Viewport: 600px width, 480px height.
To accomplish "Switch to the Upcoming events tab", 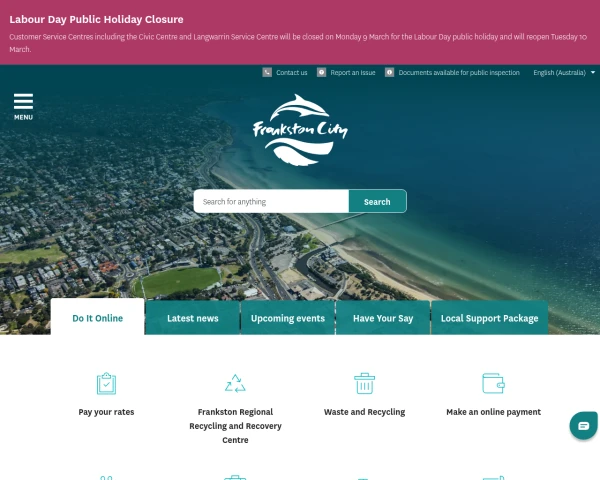I will (288, 318).
